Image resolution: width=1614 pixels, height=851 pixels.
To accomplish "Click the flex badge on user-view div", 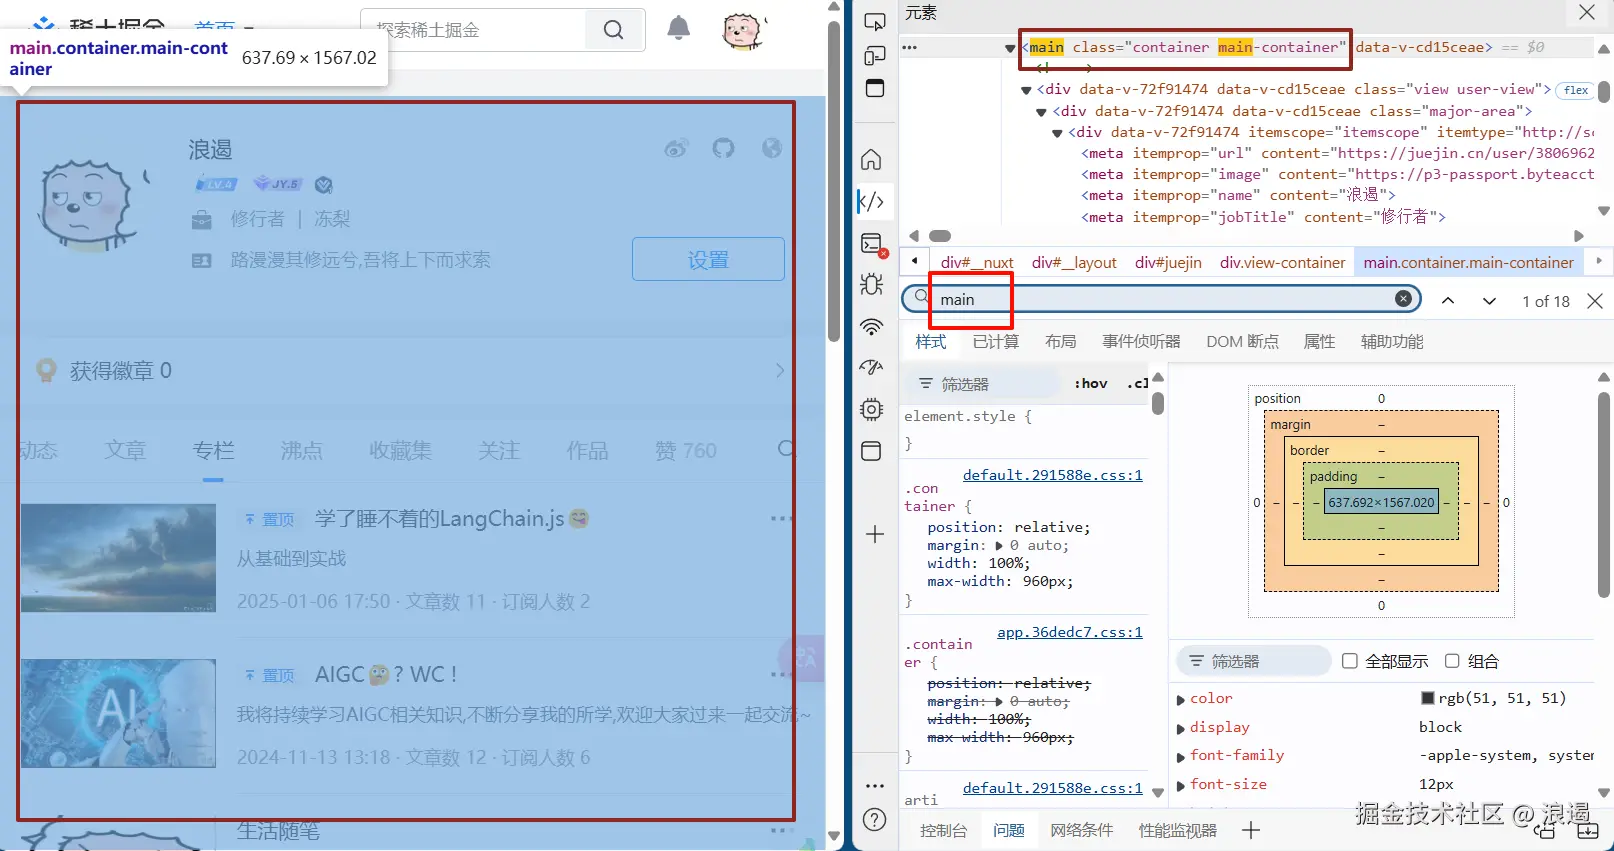I will tap(1576, 90).
